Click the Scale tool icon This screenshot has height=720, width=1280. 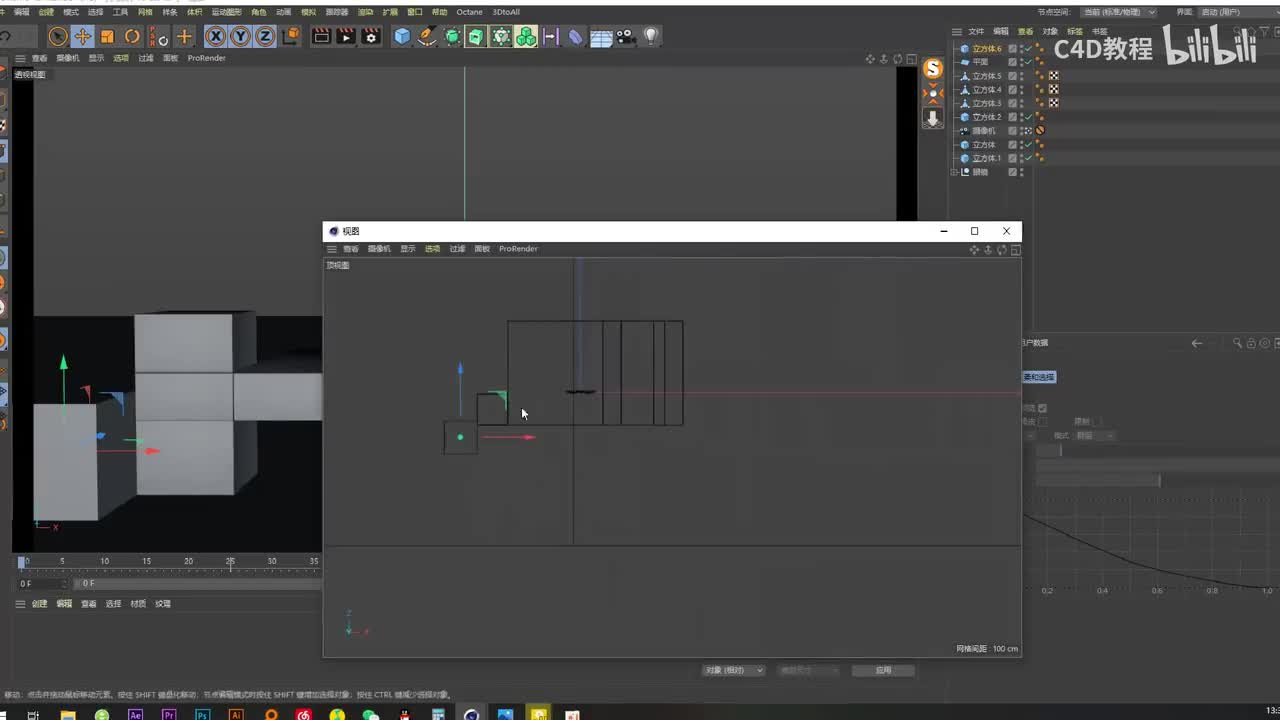pos(107,37)
